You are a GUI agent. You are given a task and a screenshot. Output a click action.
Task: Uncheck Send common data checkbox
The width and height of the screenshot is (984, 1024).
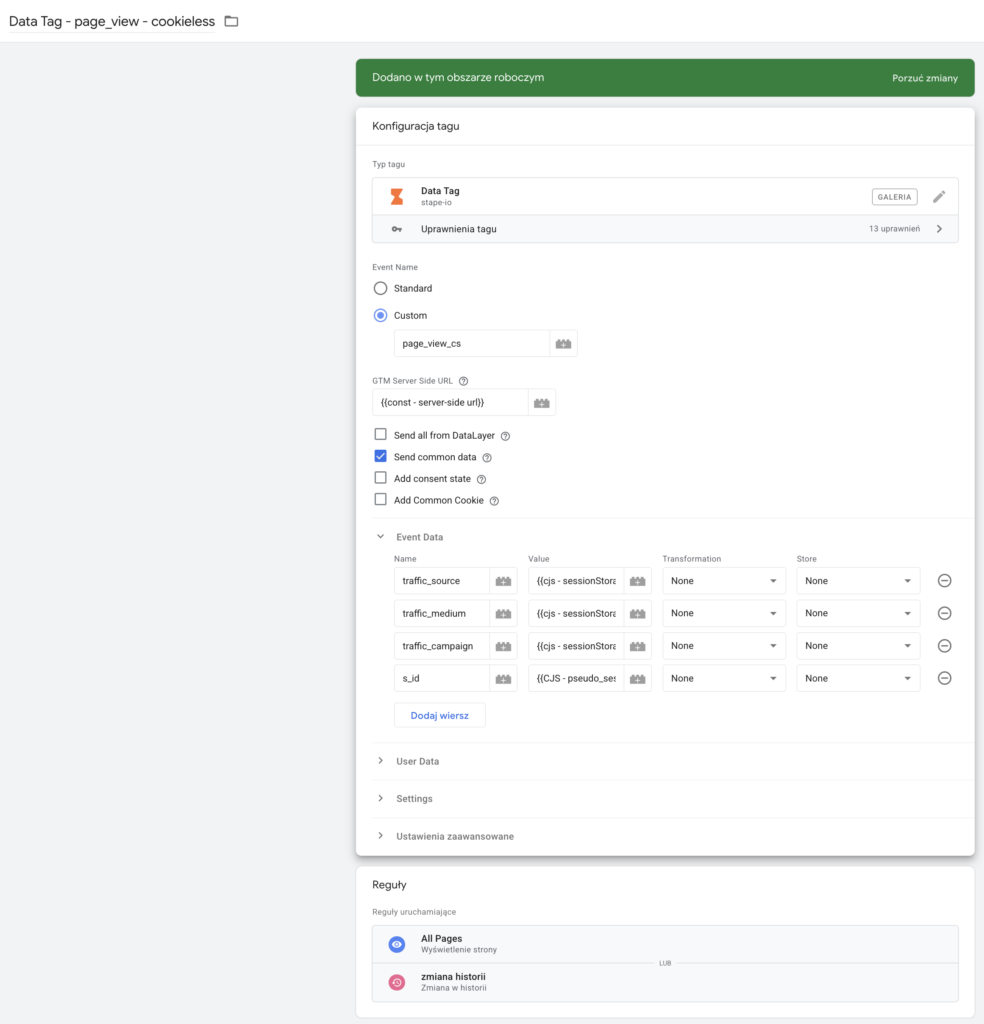[380, 457]
